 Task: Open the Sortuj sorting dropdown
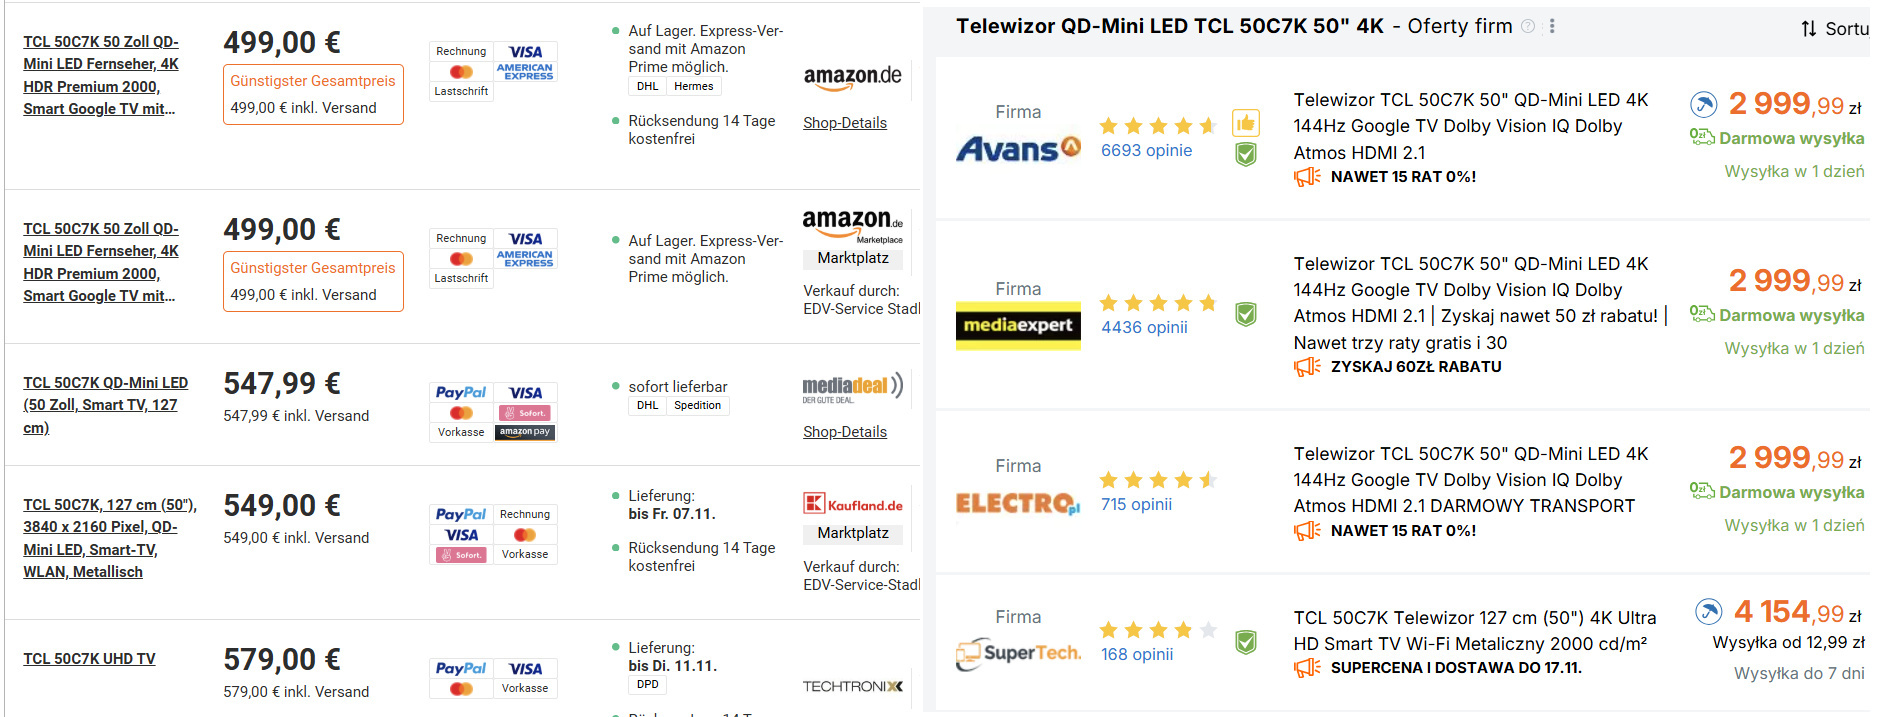point(1834,29)
